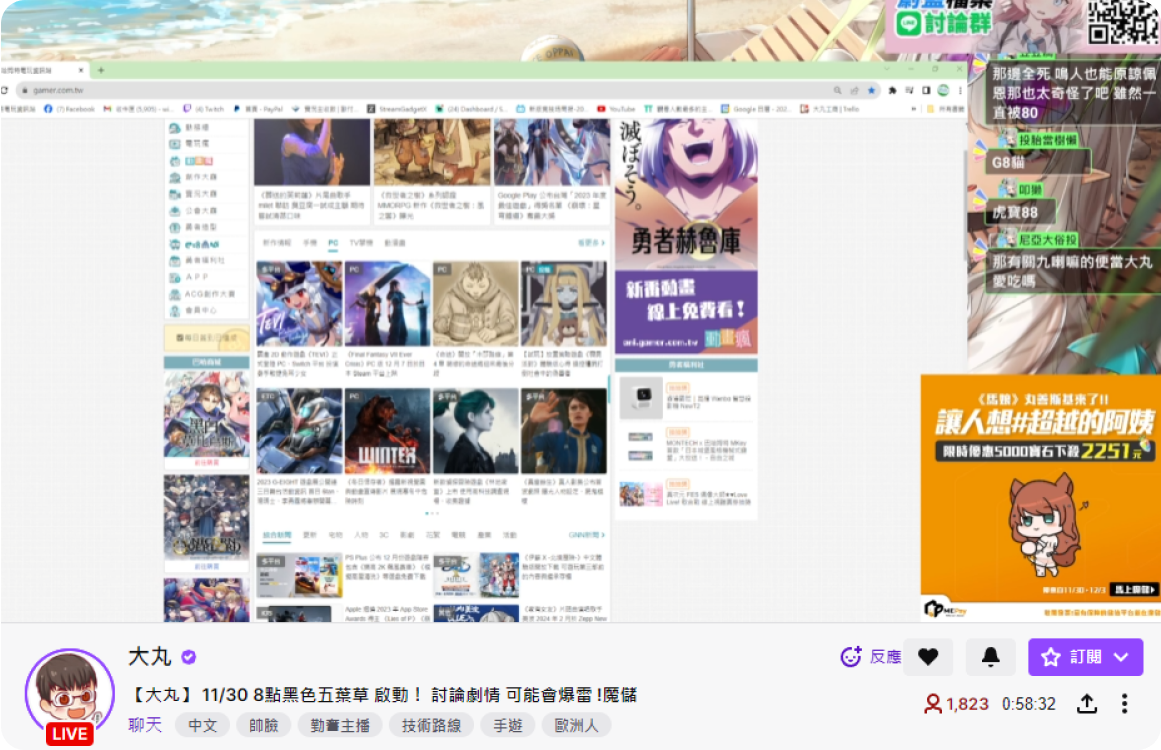Open the StreamGadgetX bookmark
Screen dimensions: 1161x750
398,109
